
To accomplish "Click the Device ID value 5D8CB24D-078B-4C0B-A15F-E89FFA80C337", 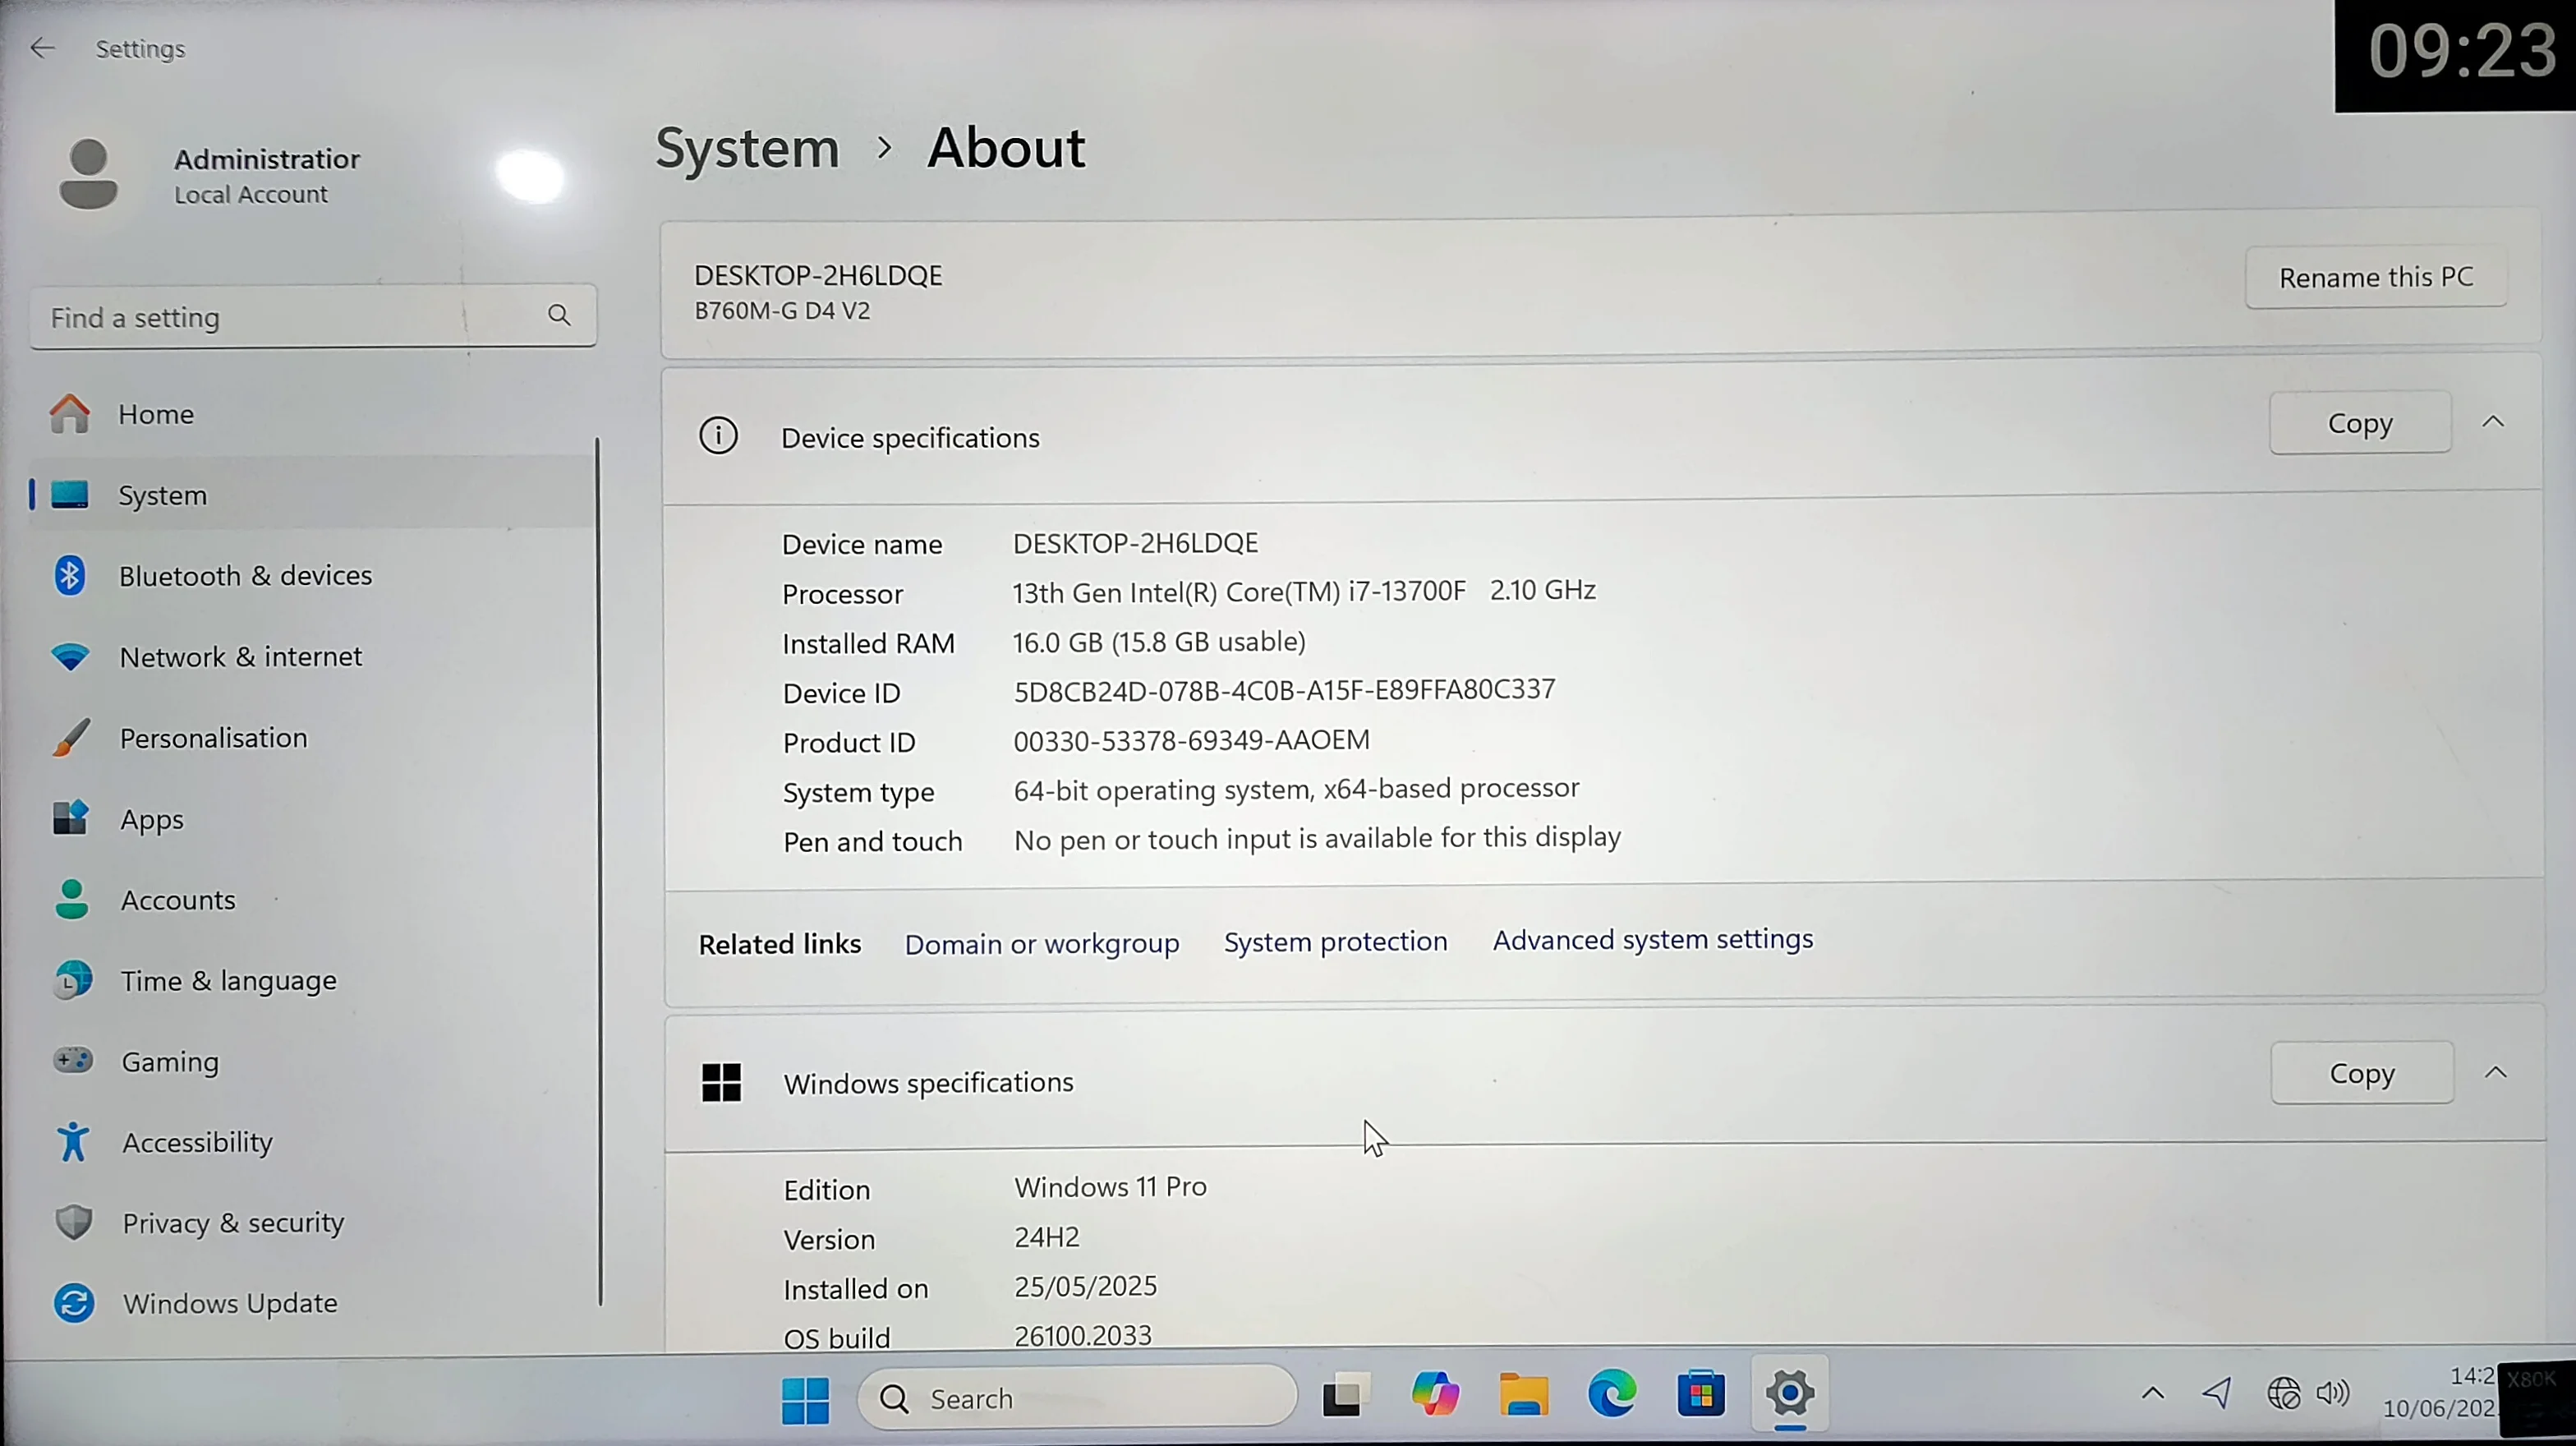I will (x=1284, y=690).
